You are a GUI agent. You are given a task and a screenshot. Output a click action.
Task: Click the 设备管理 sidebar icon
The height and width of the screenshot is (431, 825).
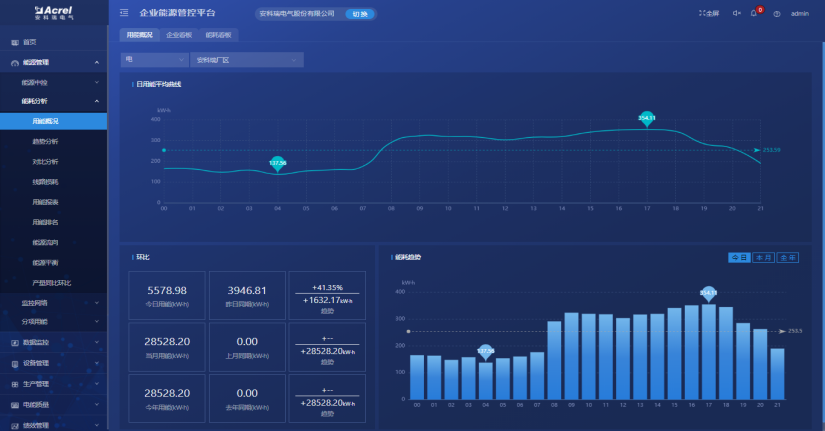[x=14, y=363]
